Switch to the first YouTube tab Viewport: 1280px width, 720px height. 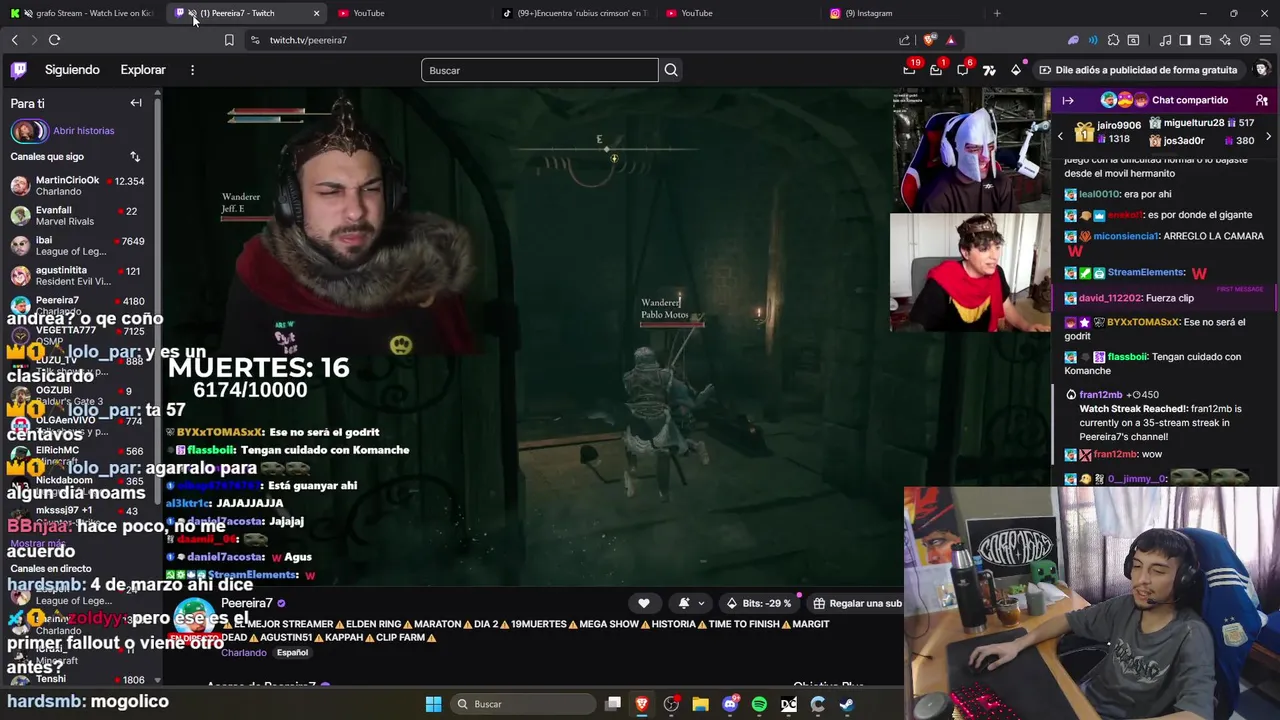pos(410,13)
